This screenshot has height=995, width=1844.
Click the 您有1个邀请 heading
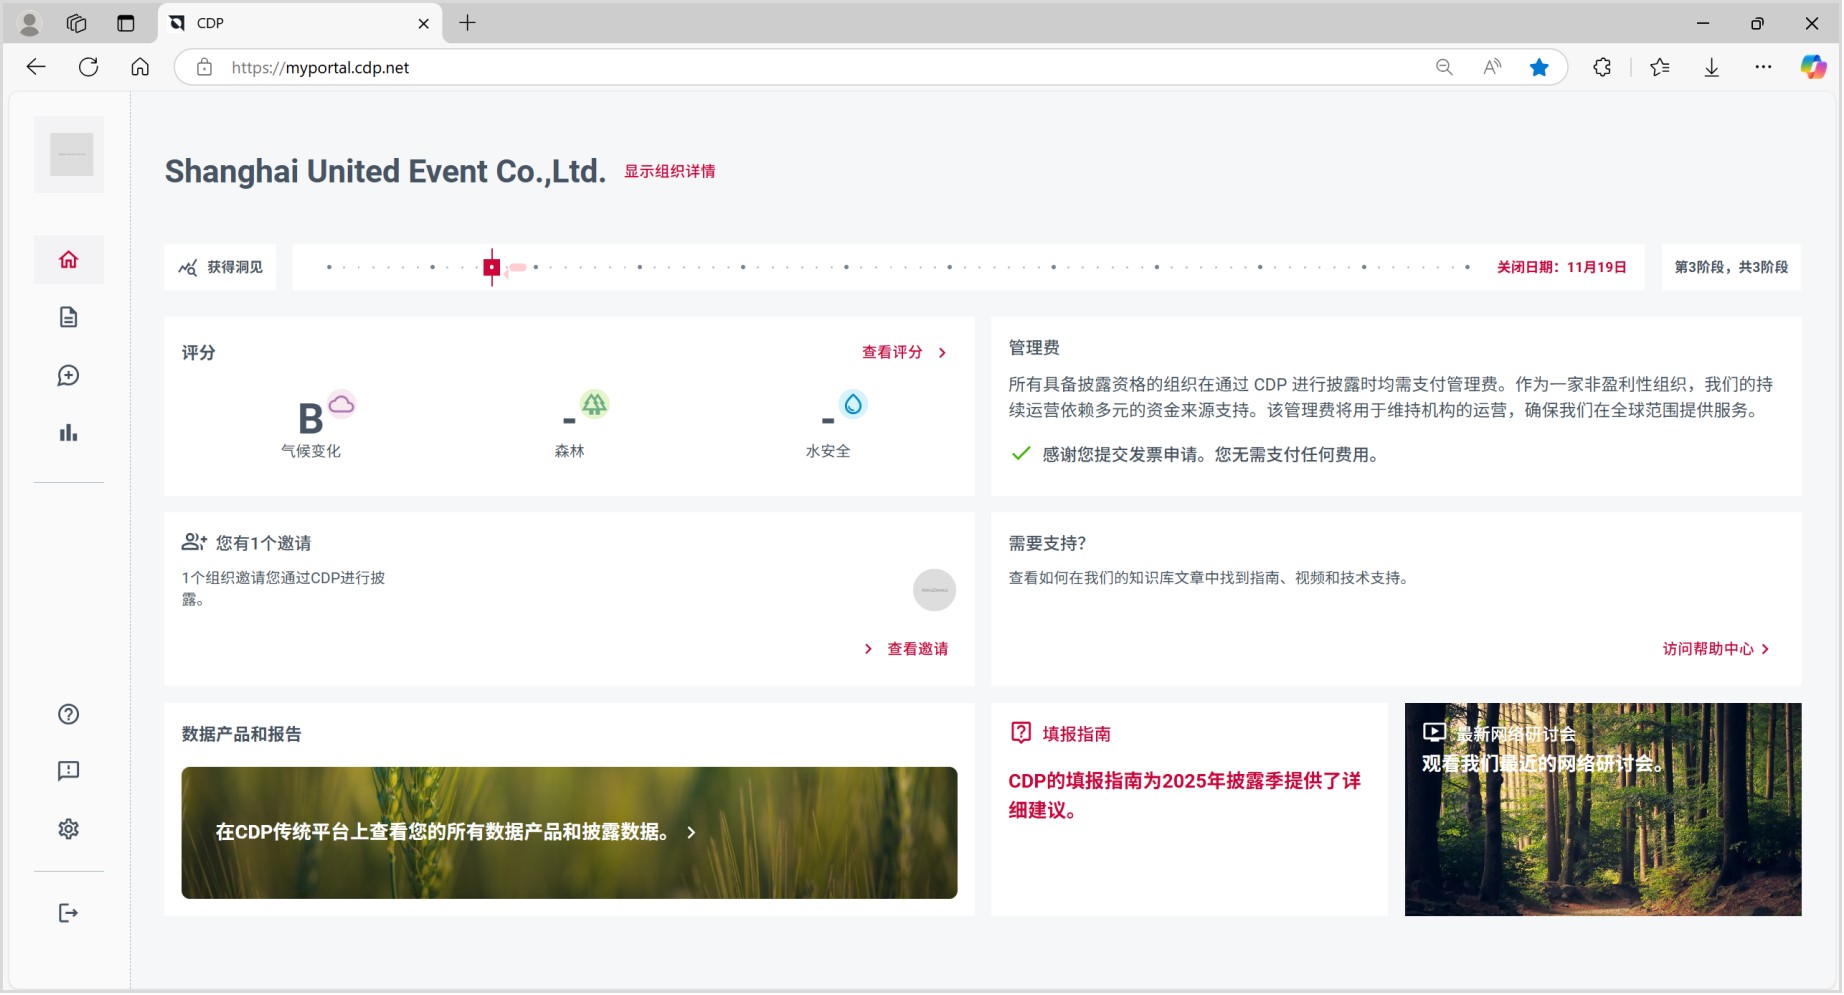click(x=263, y=544)
